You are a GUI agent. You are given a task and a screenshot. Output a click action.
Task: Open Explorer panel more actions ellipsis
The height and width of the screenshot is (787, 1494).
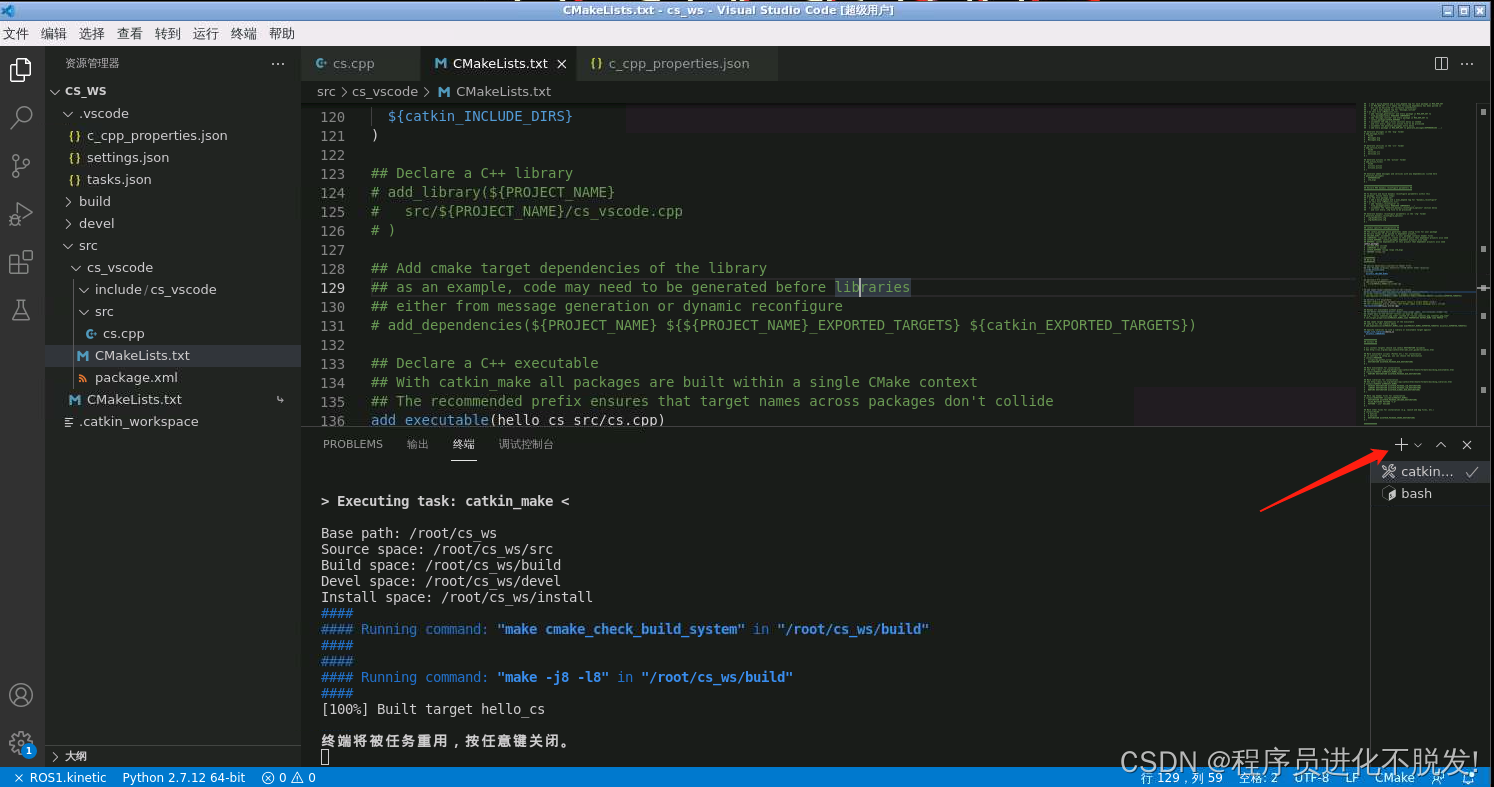click(x=278, y=63)
